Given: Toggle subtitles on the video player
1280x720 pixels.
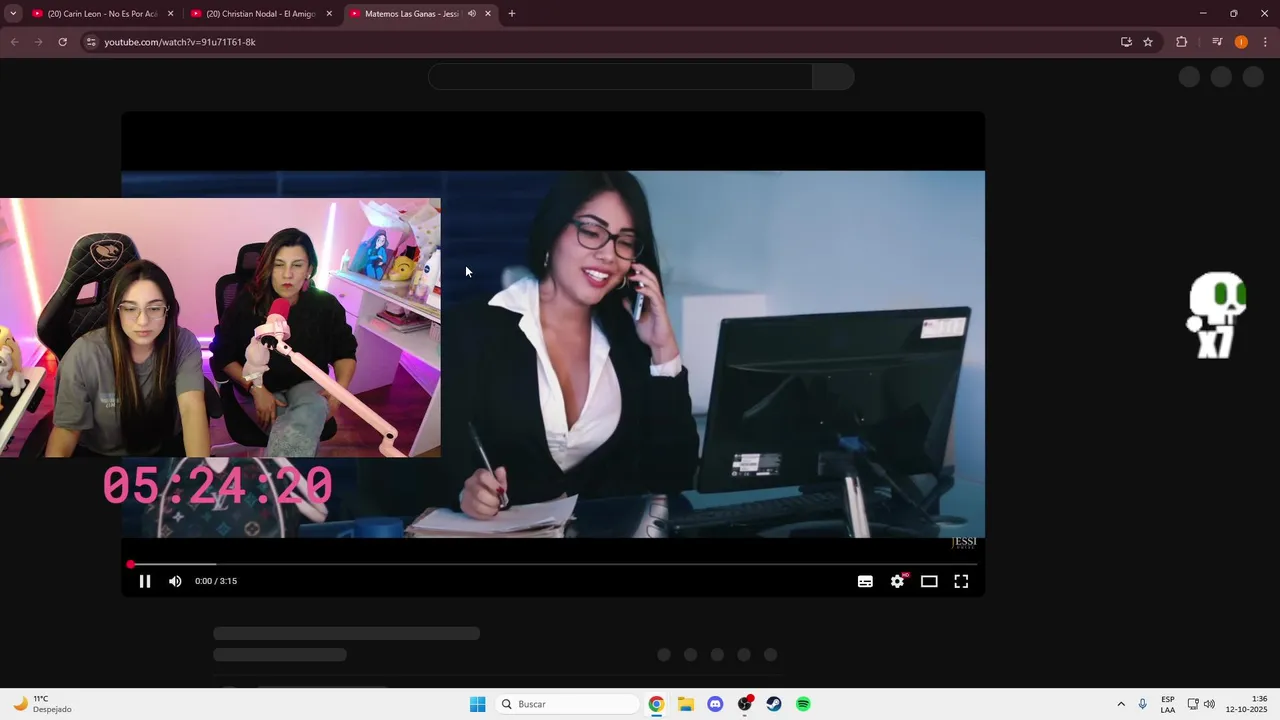Looking at the screenshot, I should (x=865, y=581).
